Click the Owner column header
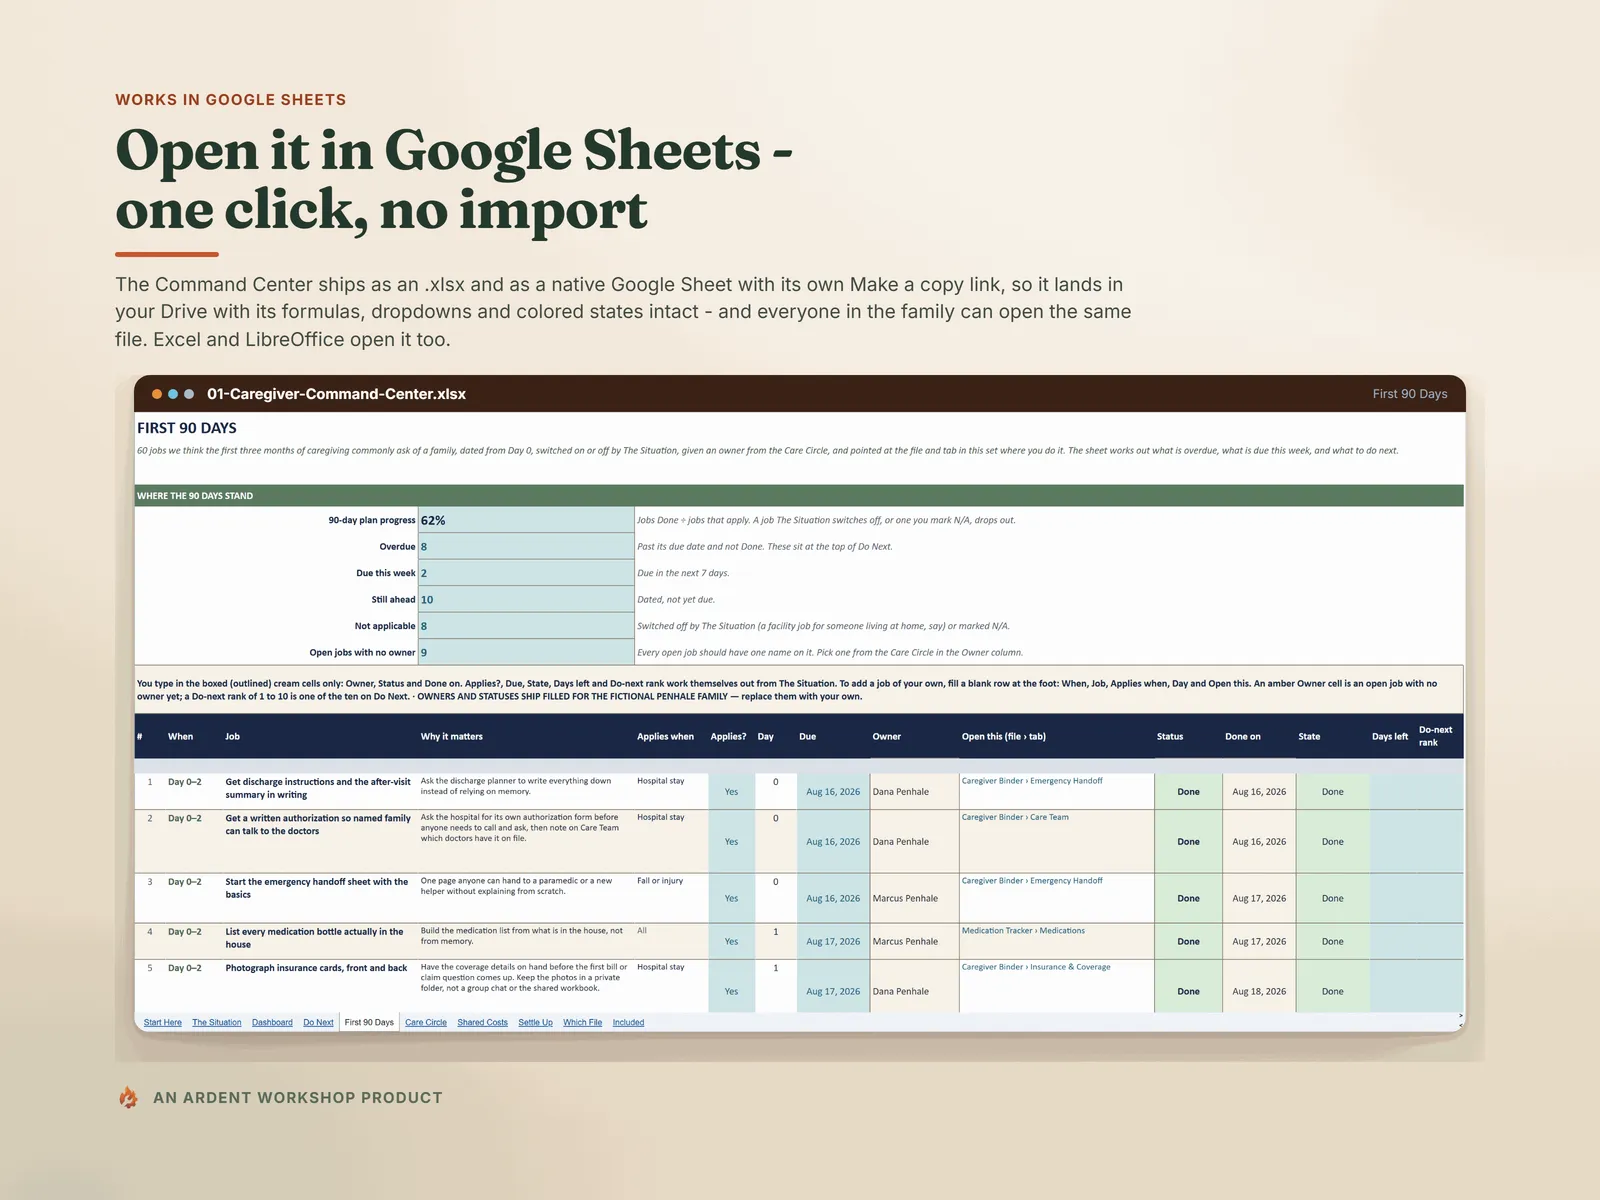Viewport: 1600px width, 1200px height. pos(886,736)
